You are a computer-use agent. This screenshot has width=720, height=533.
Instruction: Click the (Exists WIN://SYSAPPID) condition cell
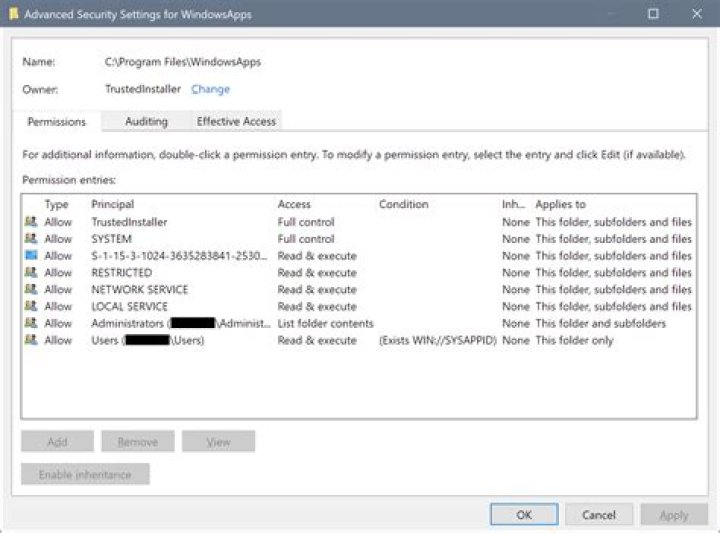pyautogui.click(x=438, y=340)
